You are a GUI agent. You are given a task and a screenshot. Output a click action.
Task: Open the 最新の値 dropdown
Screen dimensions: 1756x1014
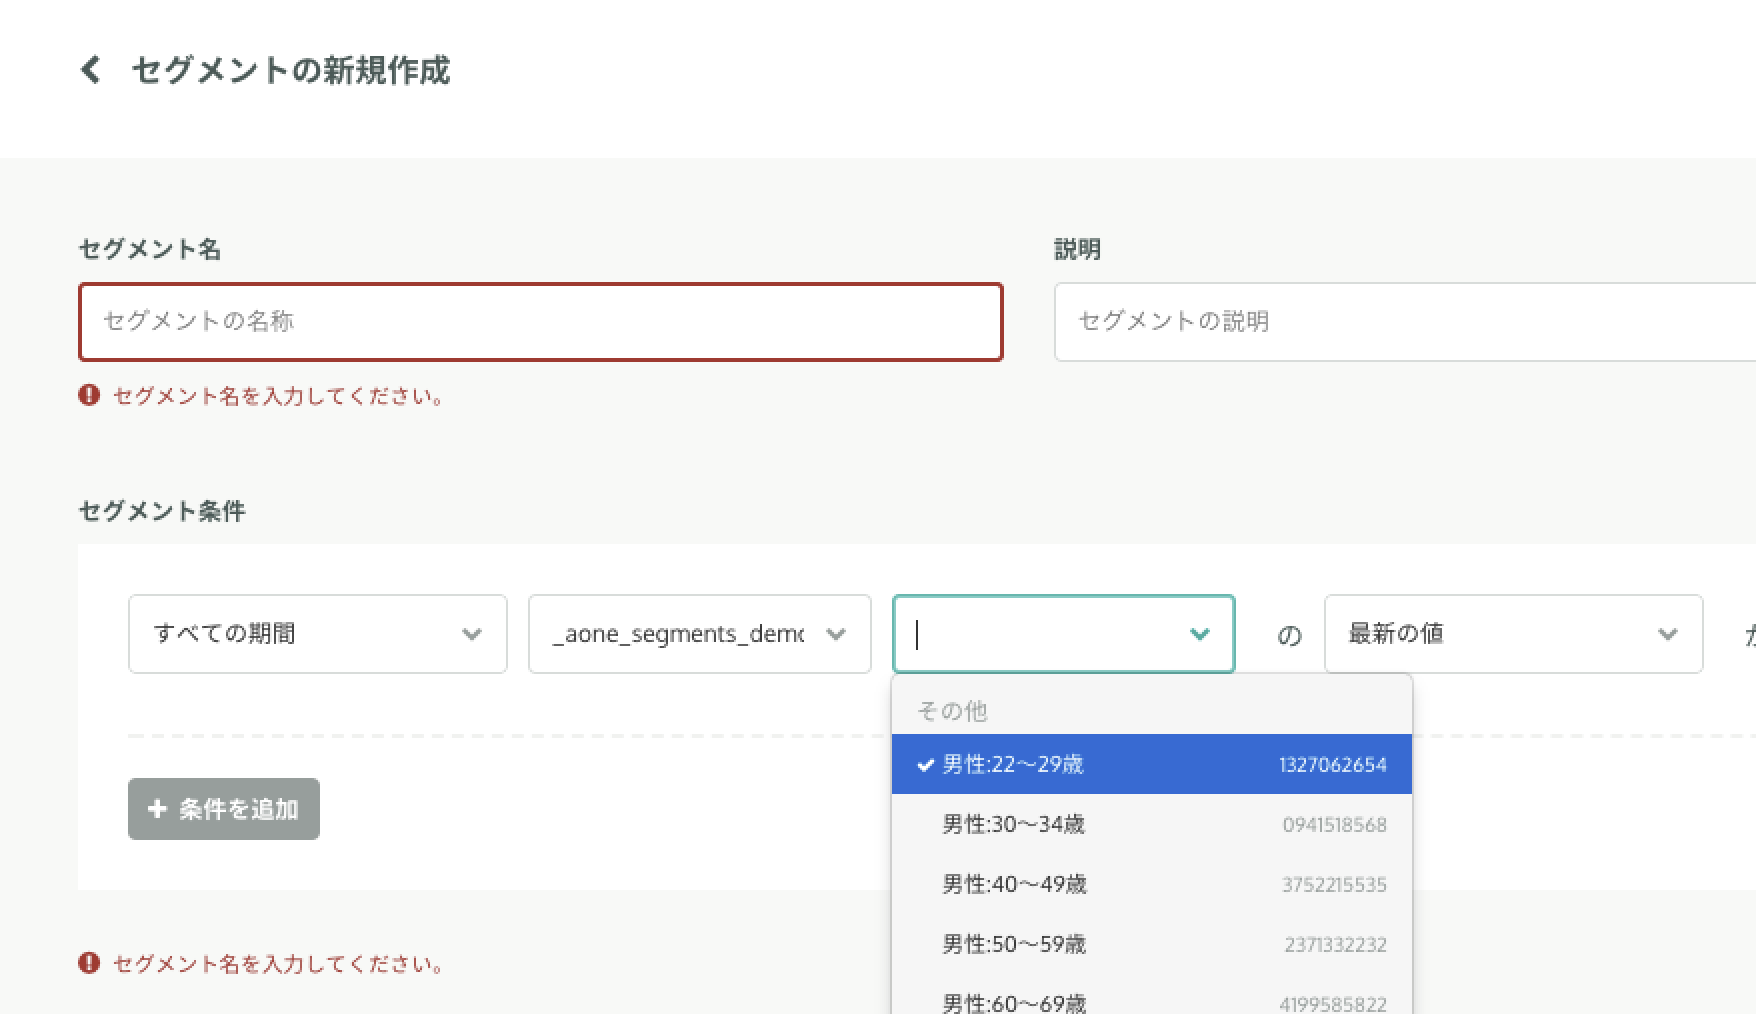tap(1514, 634)
